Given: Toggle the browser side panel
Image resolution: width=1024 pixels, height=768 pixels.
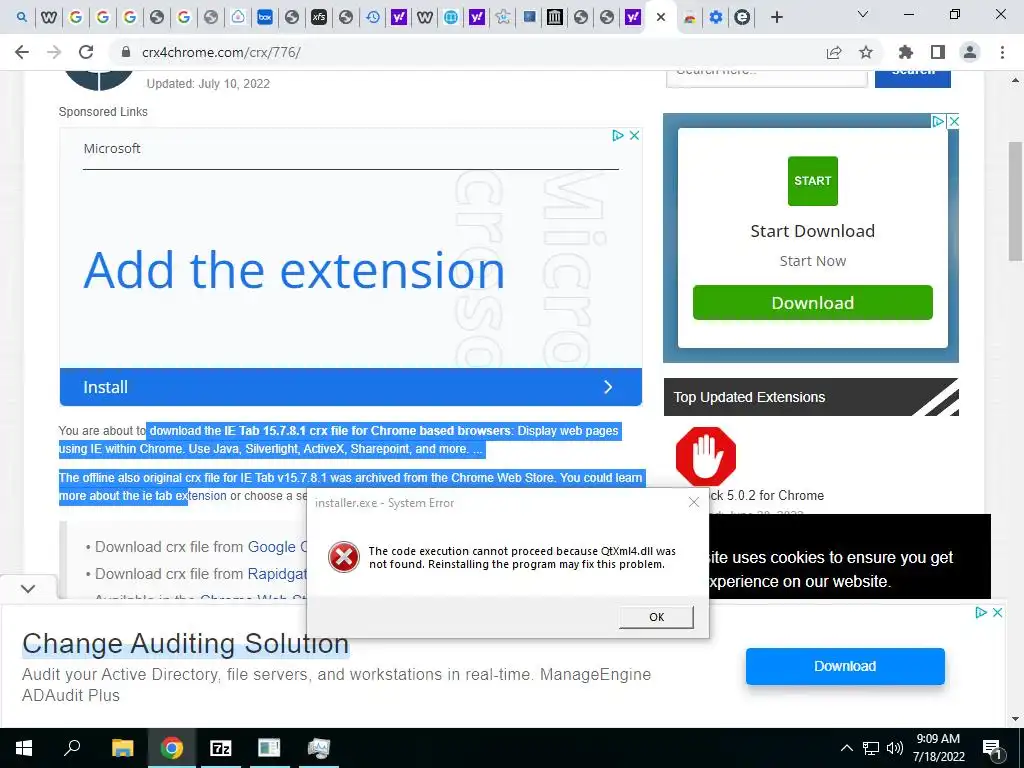Looking at the screenshot, I should (938, 52).
